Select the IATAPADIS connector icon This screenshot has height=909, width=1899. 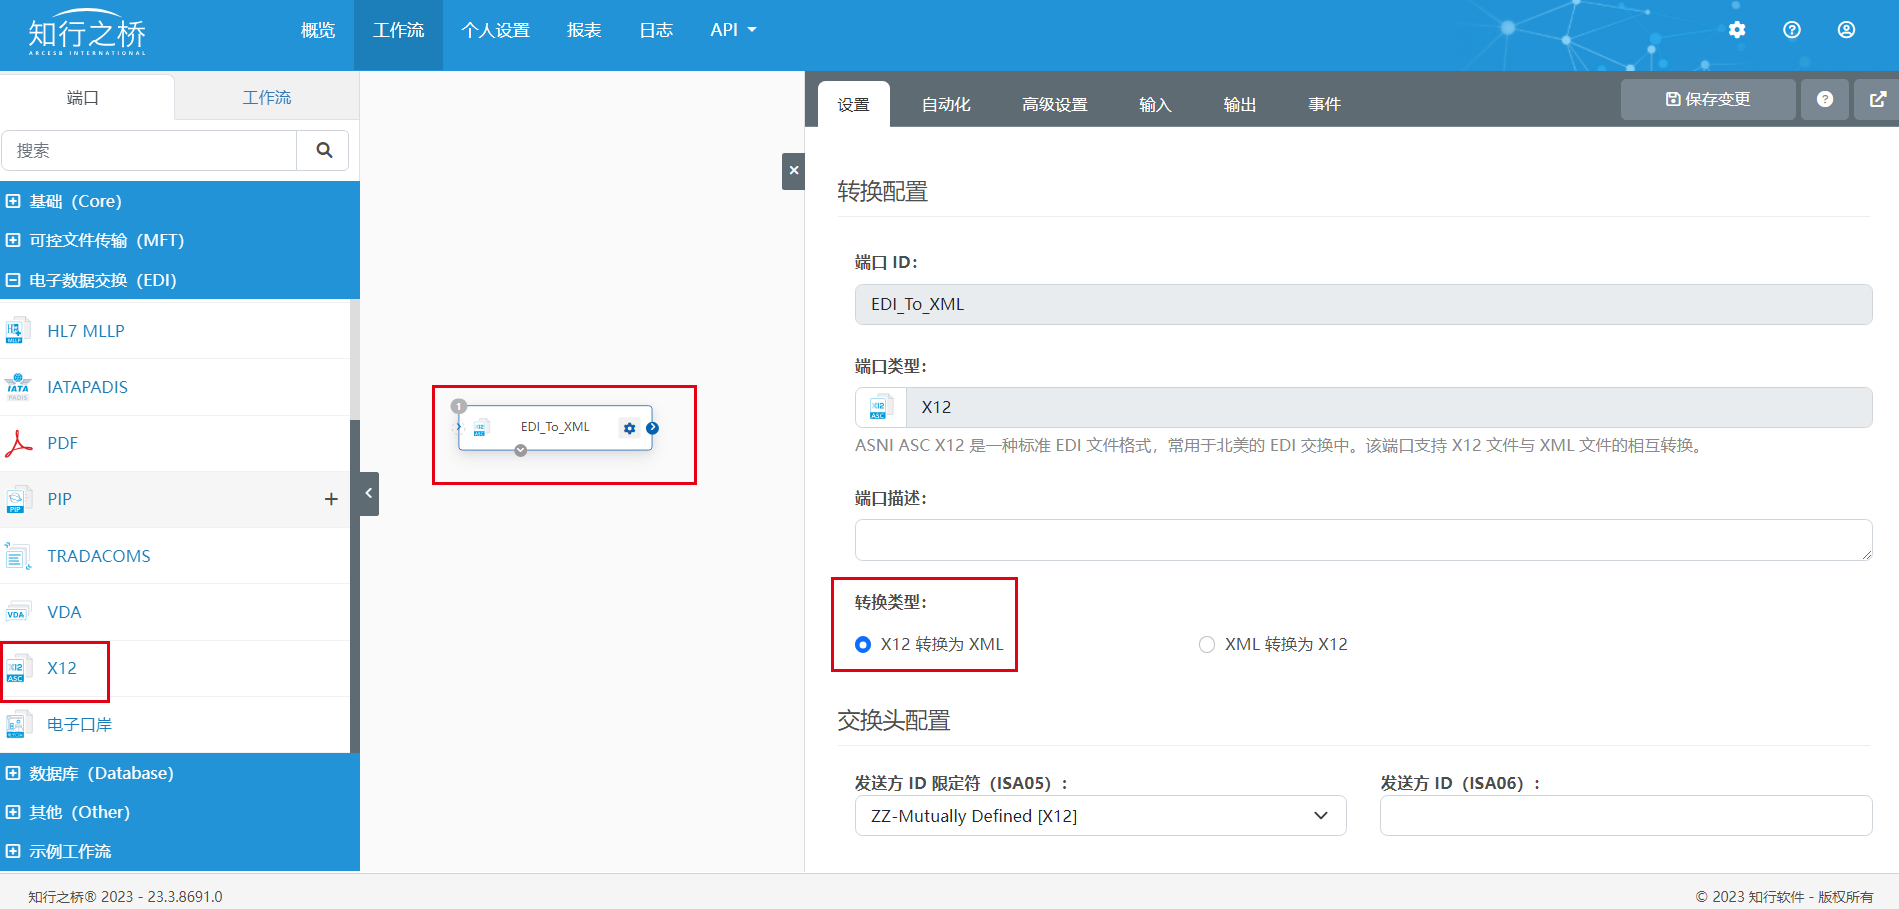click(17, 387)
